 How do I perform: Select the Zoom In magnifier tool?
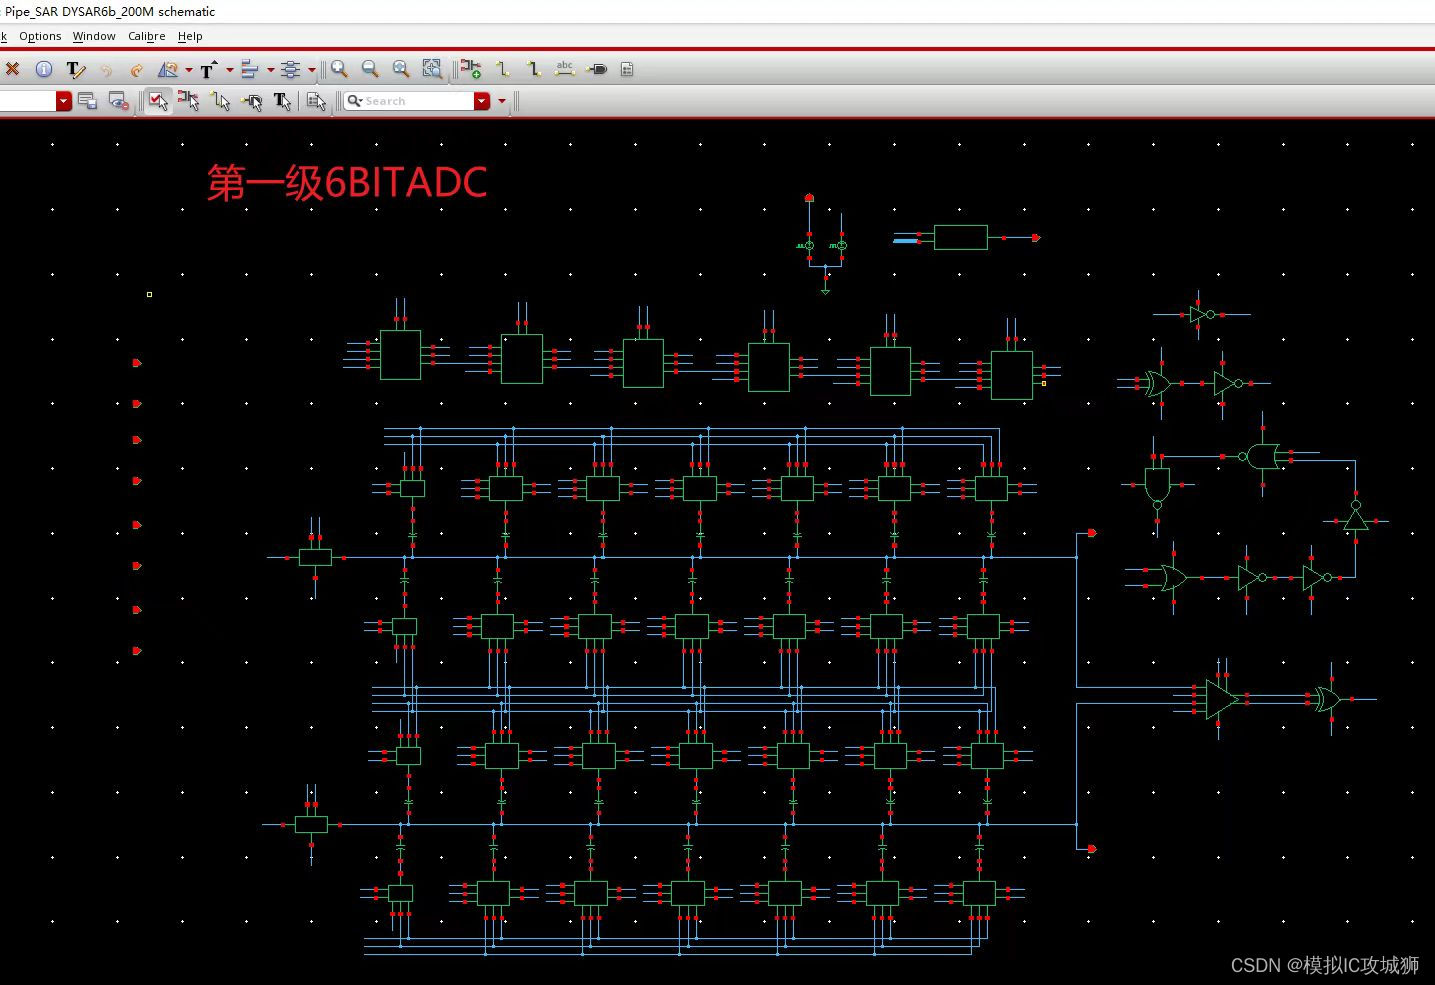point(339,69)
